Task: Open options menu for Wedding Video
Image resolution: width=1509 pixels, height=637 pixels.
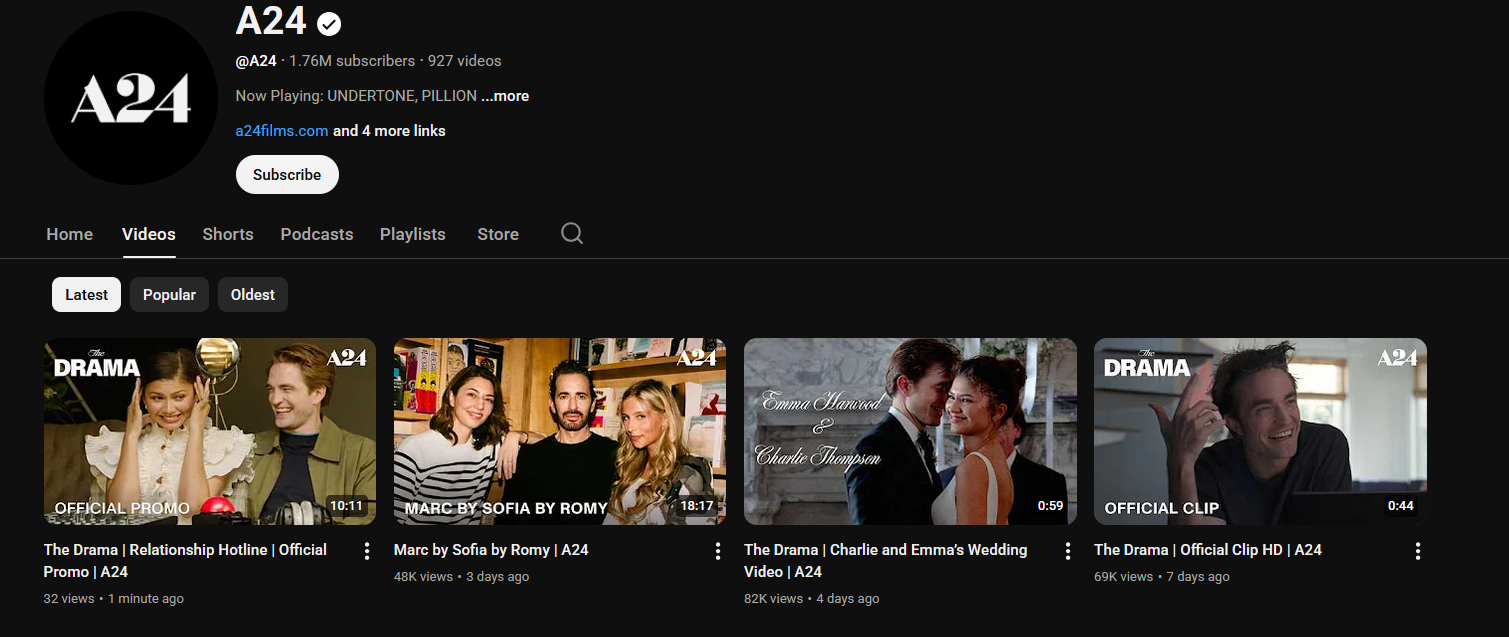Action: [x=1068, y=551]
